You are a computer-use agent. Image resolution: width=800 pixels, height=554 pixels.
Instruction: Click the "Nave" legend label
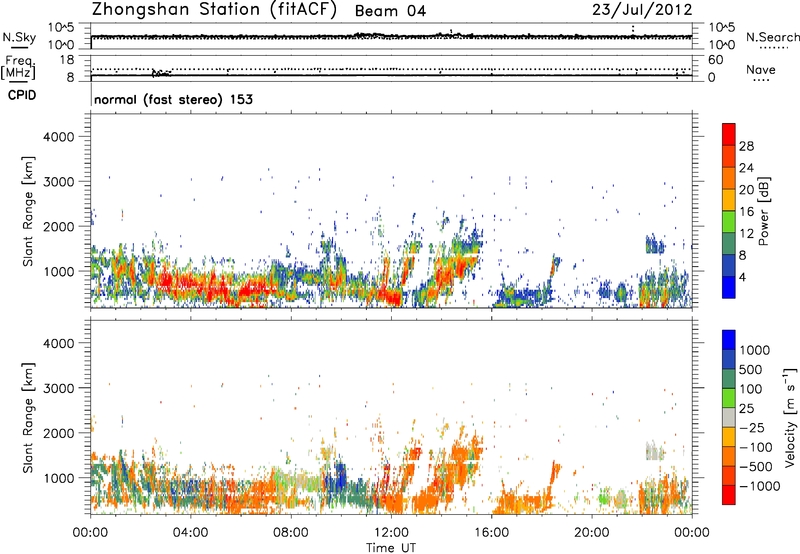click(761, 69)
